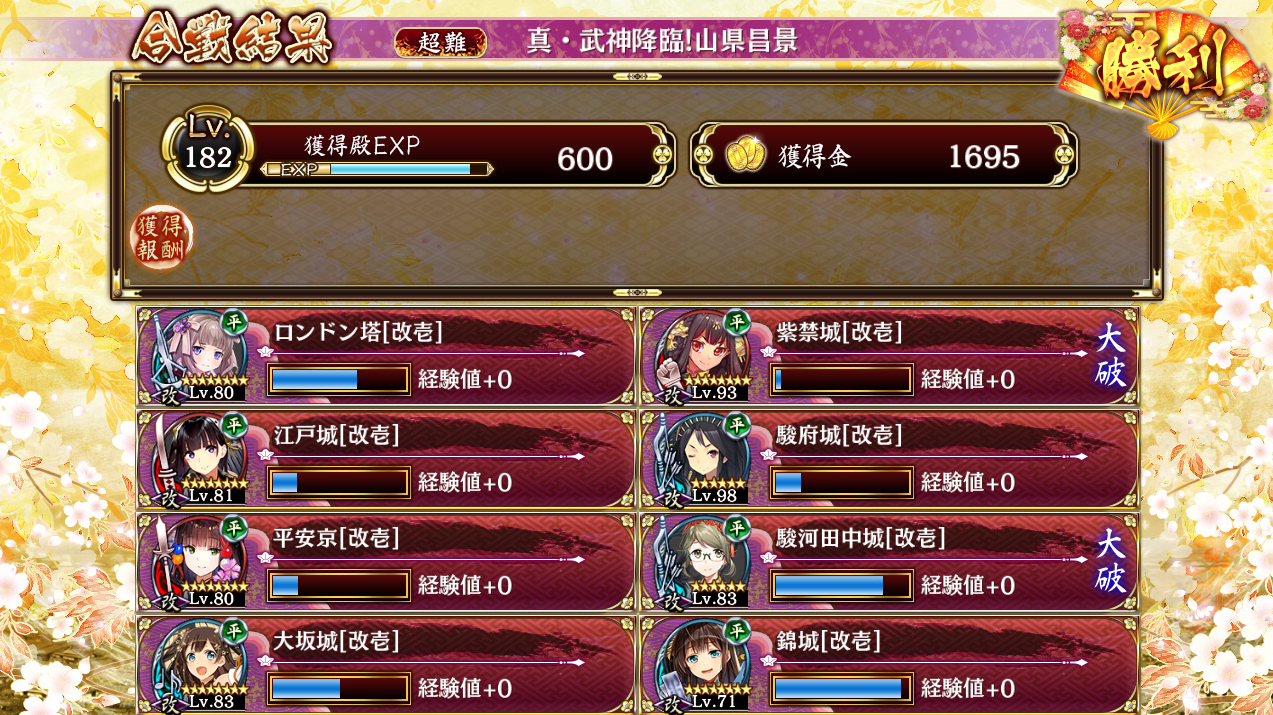Image resolution: width=1273 pixels, height=715 pixels.
Task: Click the gold coin 獲得金 icon
Action: tap(745, 156)
